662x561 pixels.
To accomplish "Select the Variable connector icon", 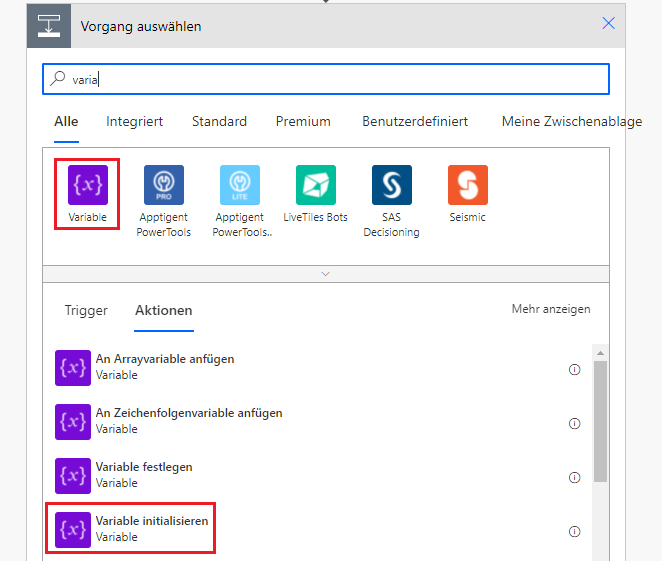I will click(88, 185).
